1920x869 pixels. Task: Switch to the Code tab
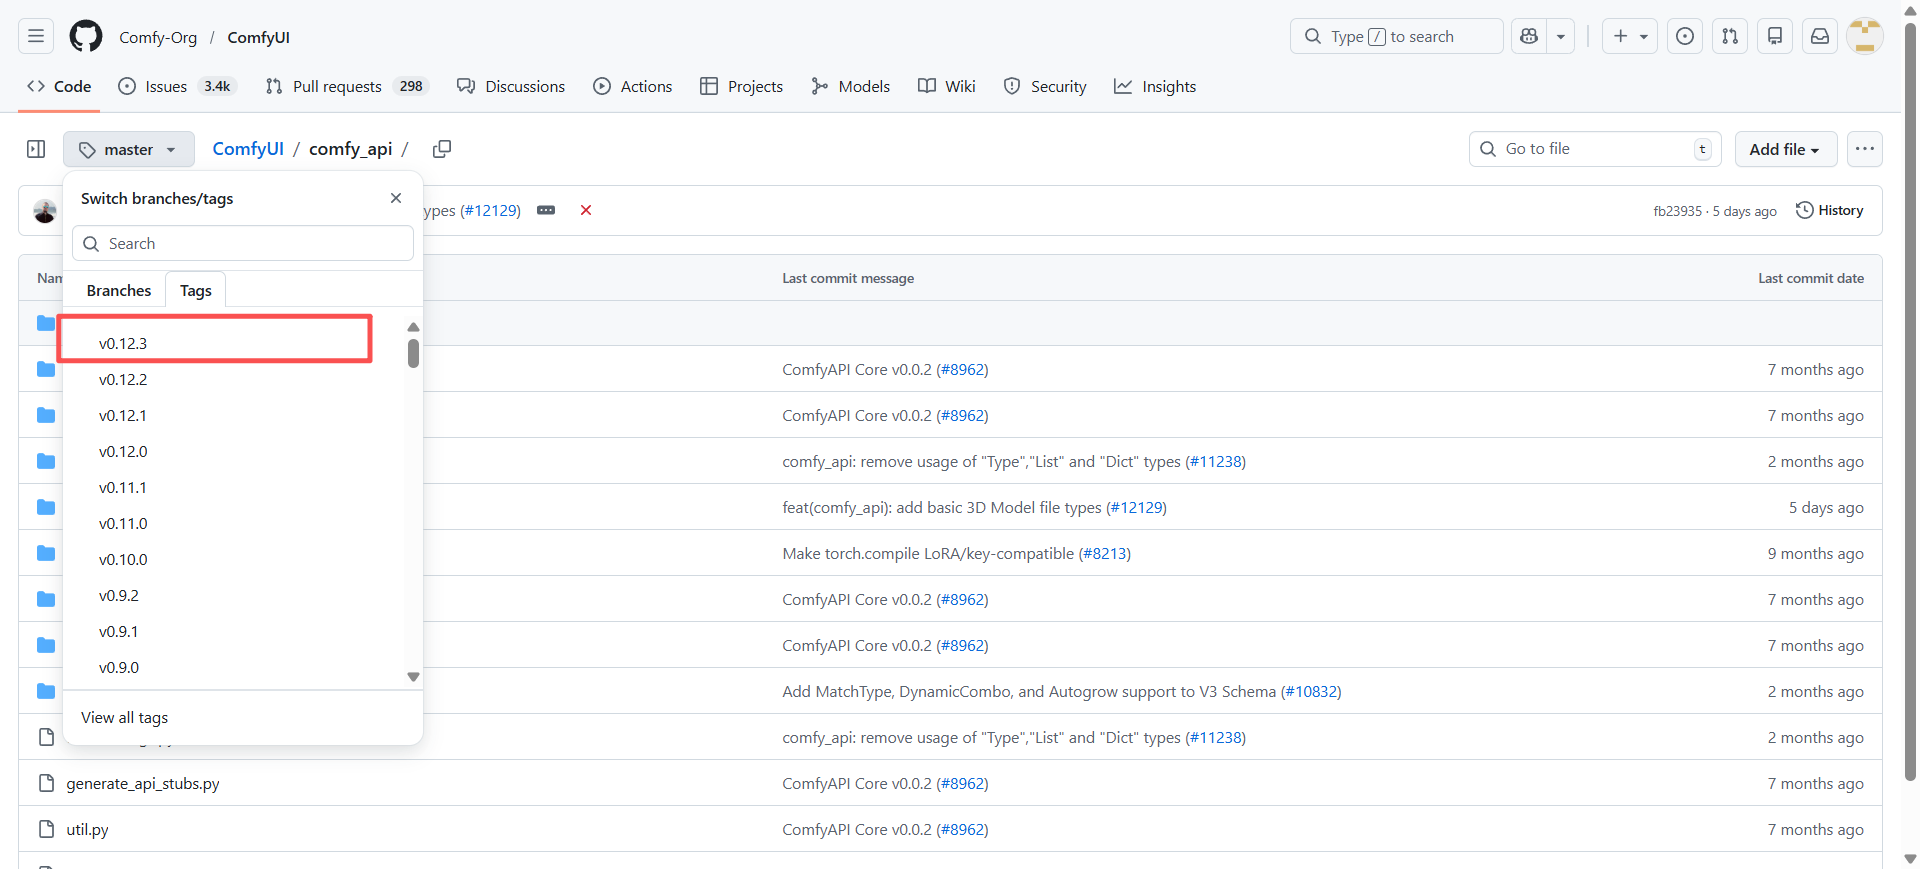tap(59, 86)
